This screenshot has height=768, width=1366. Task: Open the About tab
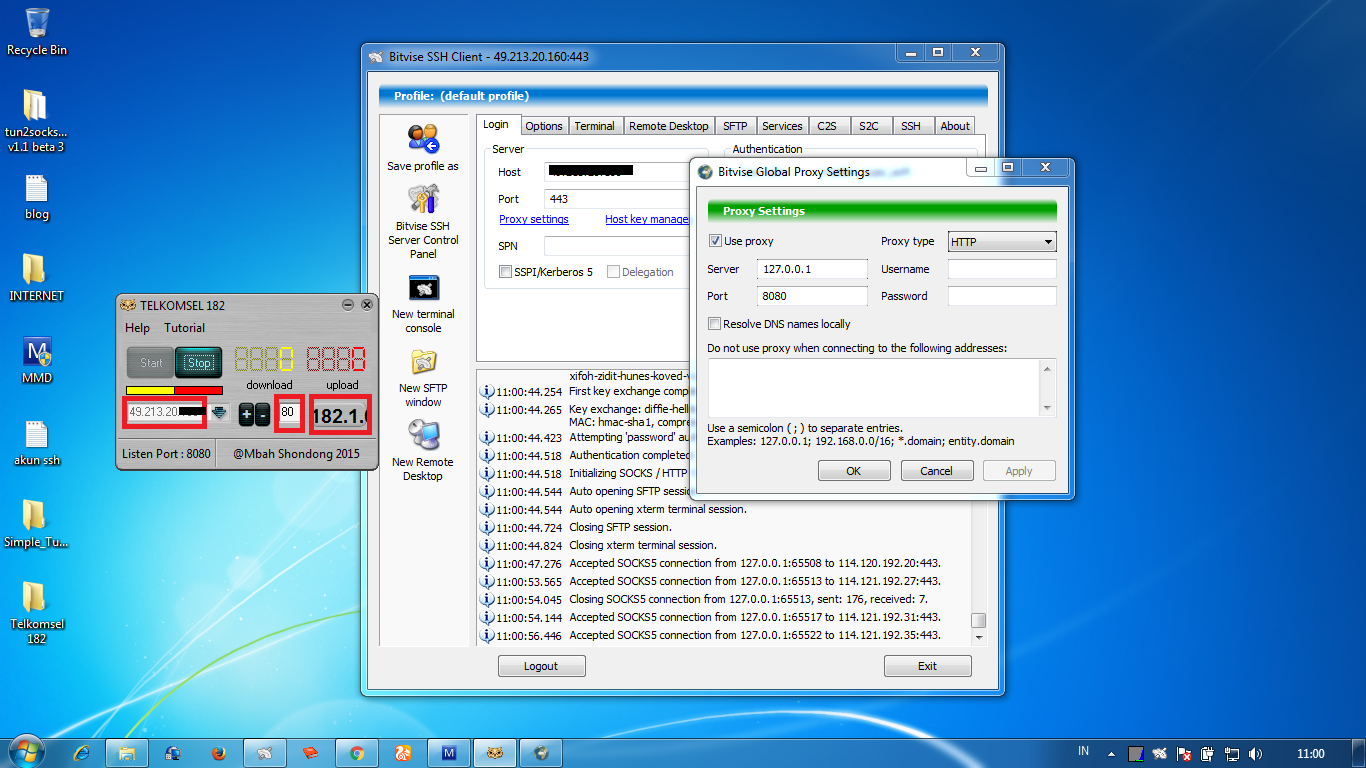[x=955, y=126]
